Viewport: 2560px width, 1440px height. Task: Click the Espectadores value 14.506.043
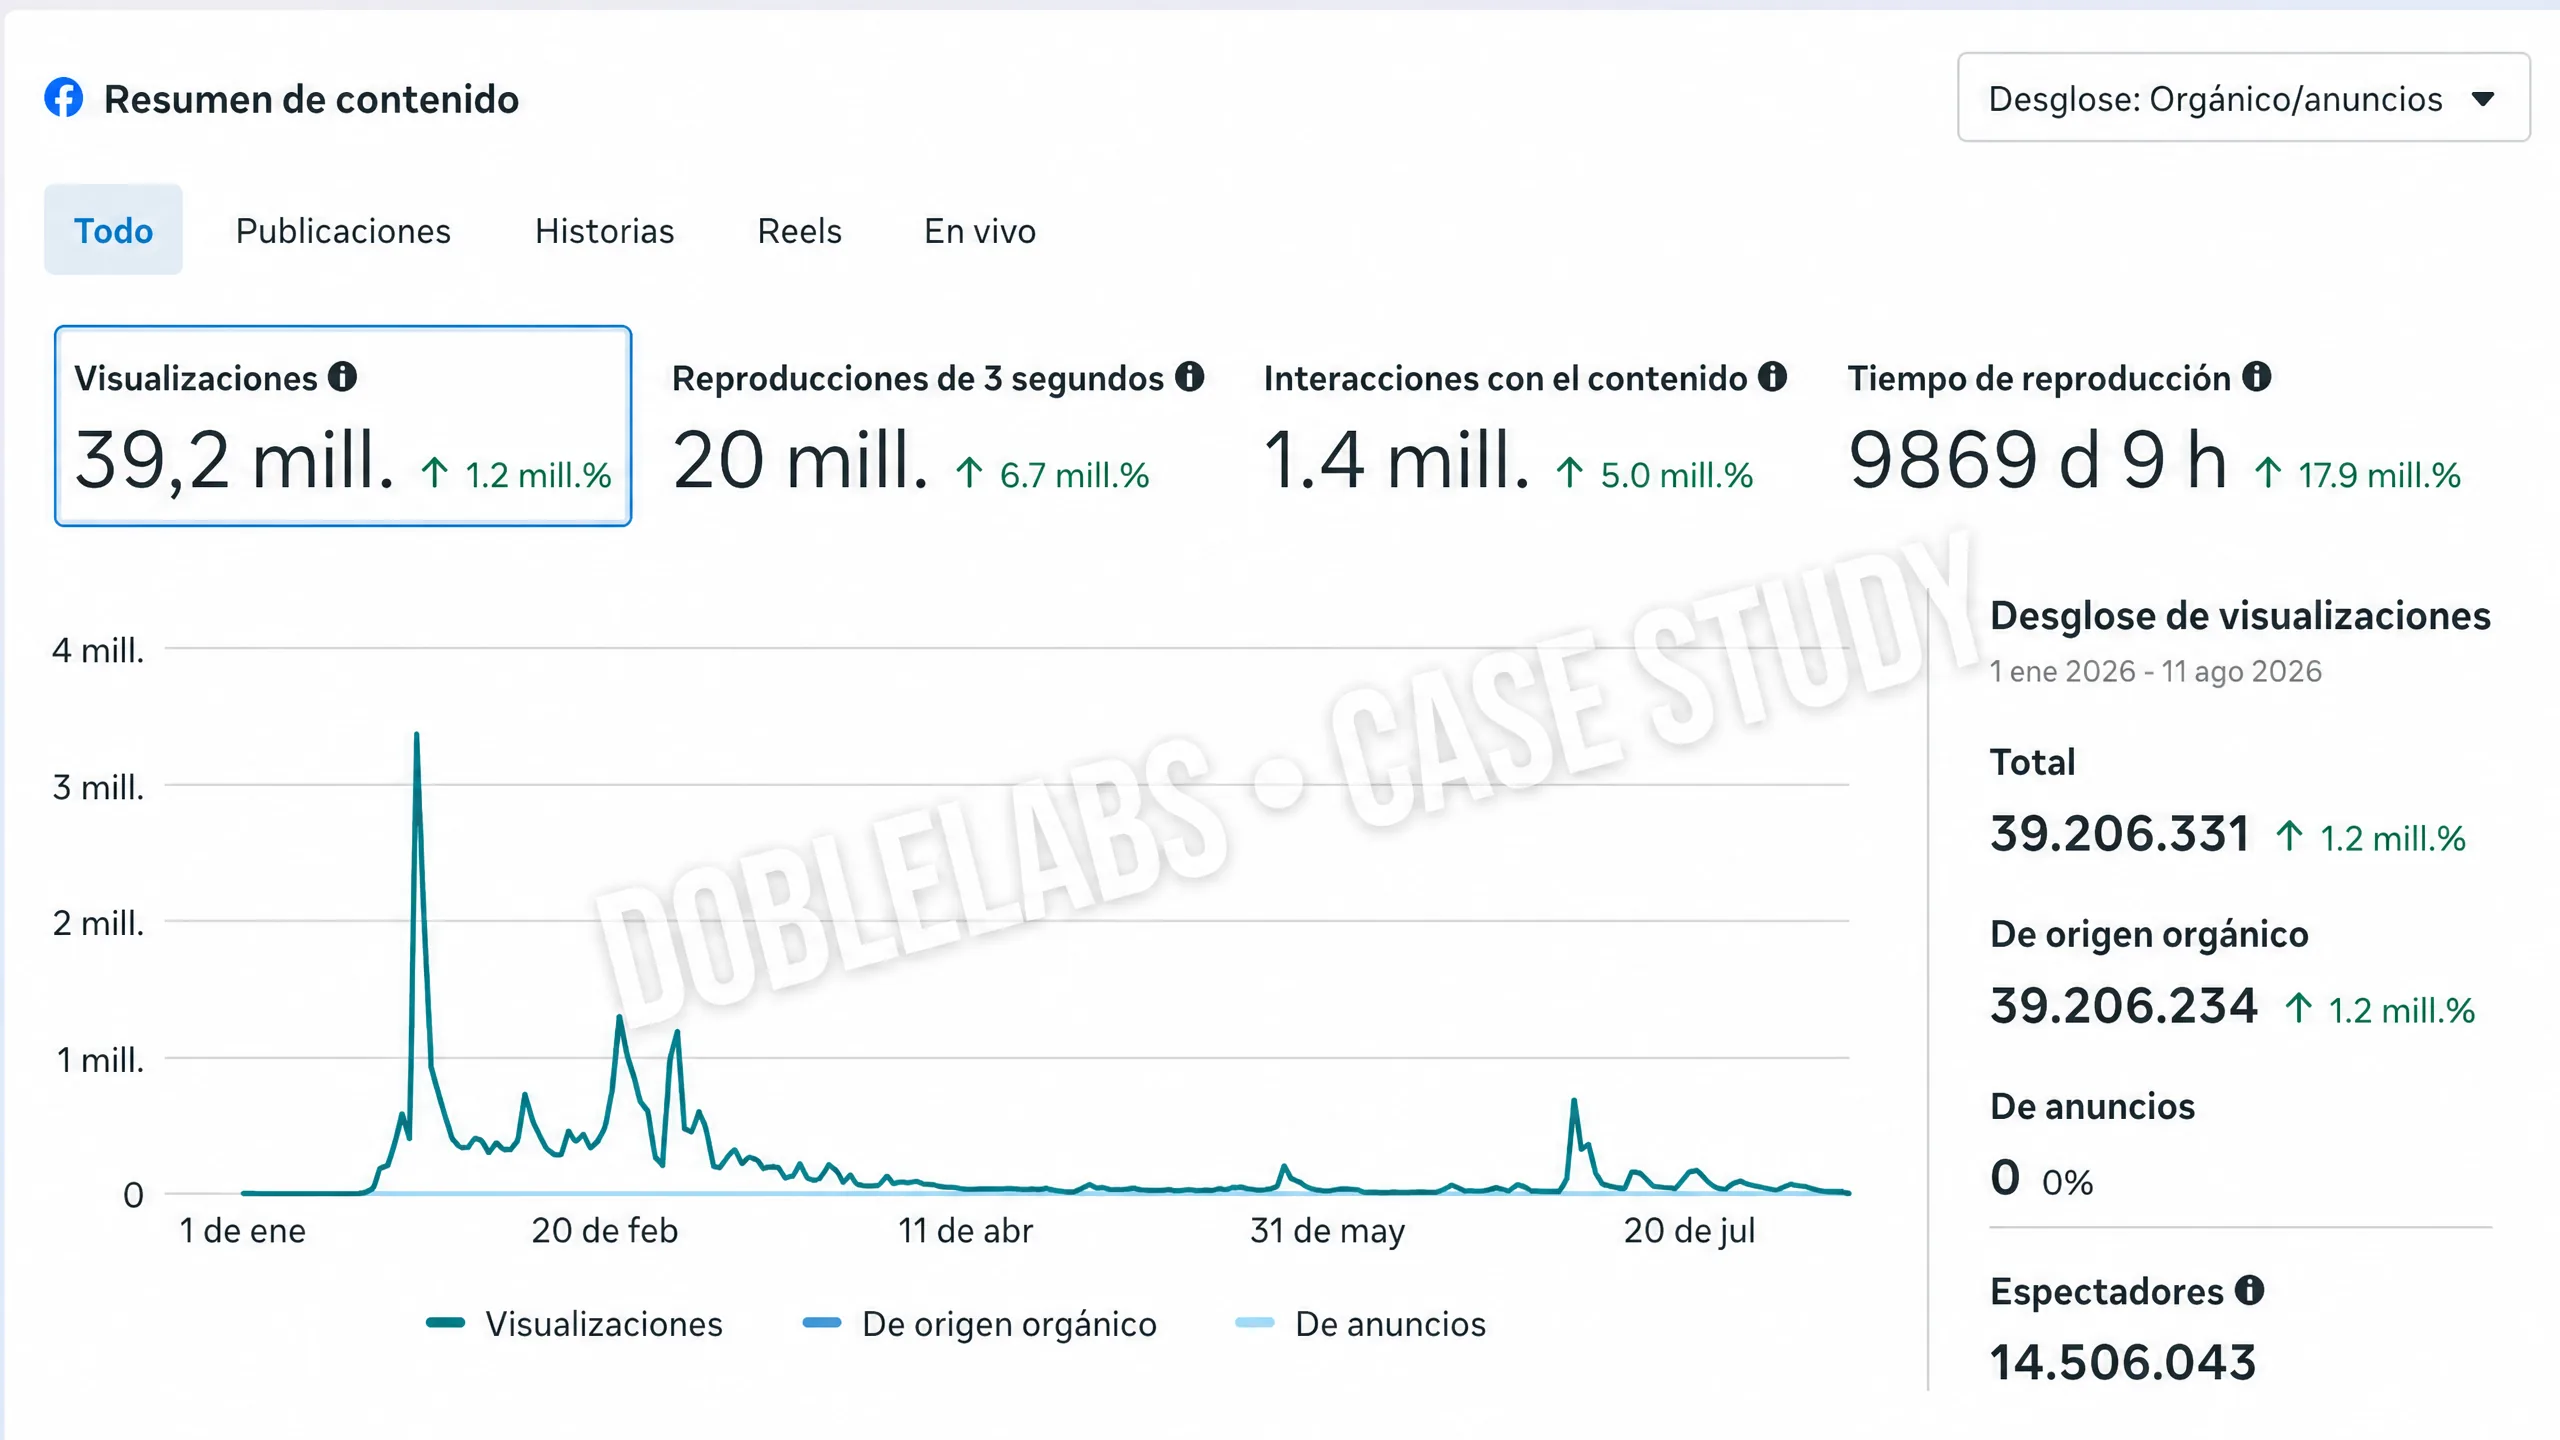[x=2123, y=1362]
